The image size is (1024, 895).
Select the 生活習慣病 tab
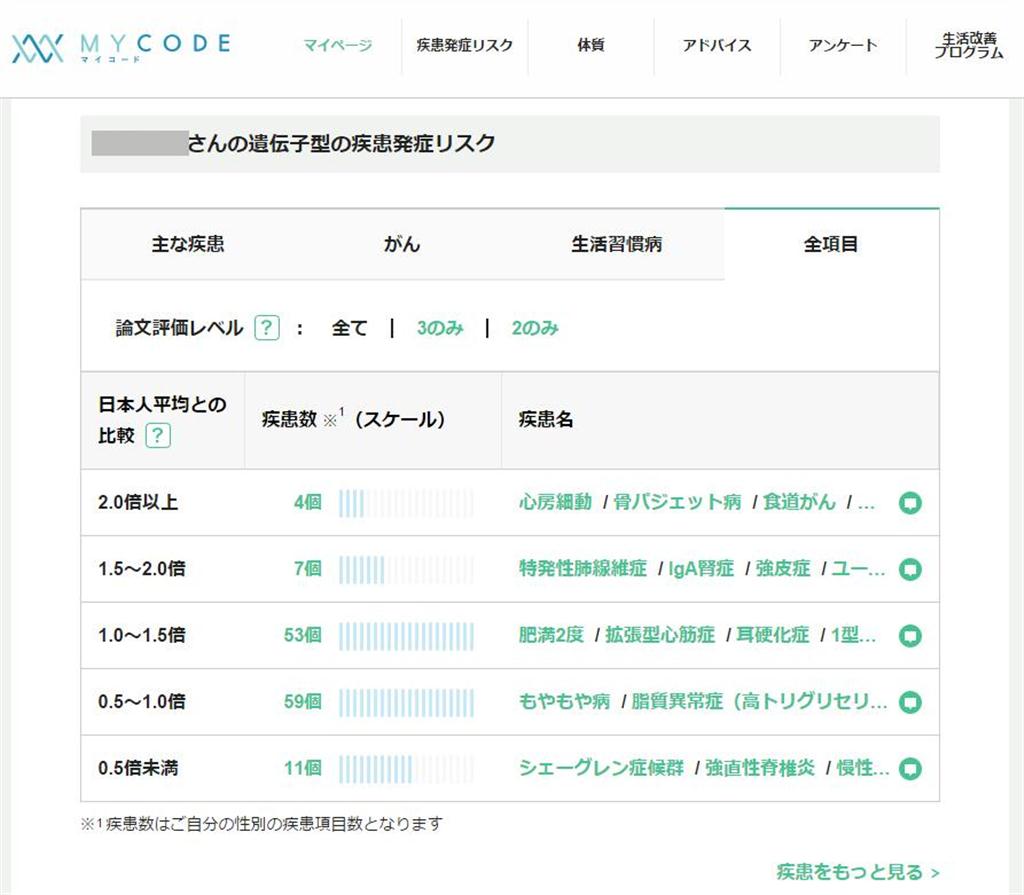click(x=617, y=245)
